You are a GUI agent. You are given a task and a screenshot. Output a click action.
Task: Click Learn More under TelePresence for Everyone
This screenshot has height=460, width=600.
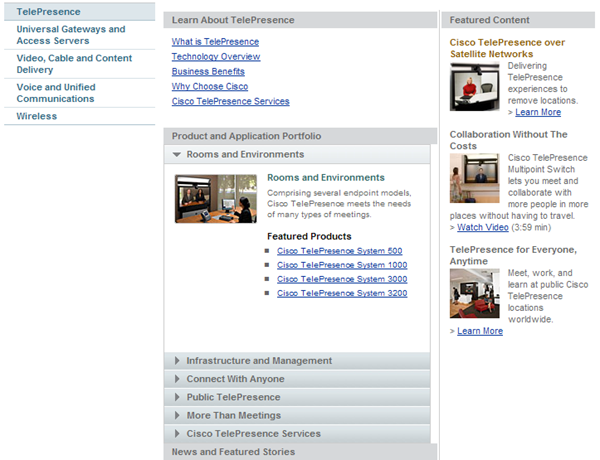point(480,331)
